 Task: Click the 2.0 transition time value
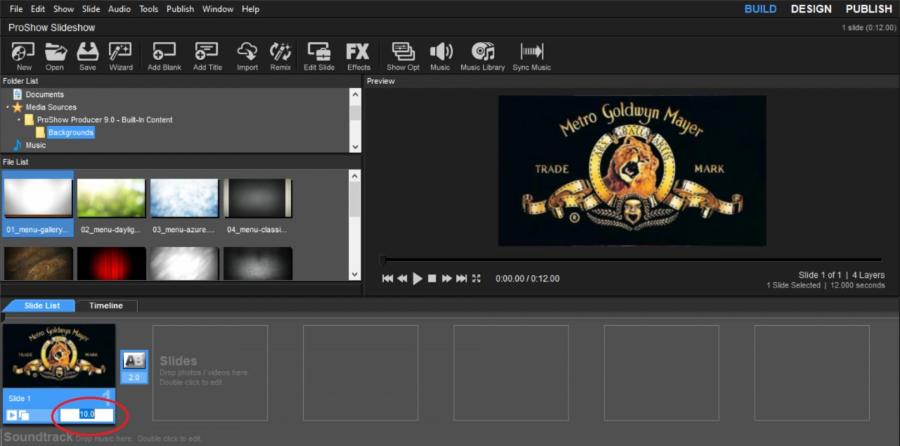(134, 378)
